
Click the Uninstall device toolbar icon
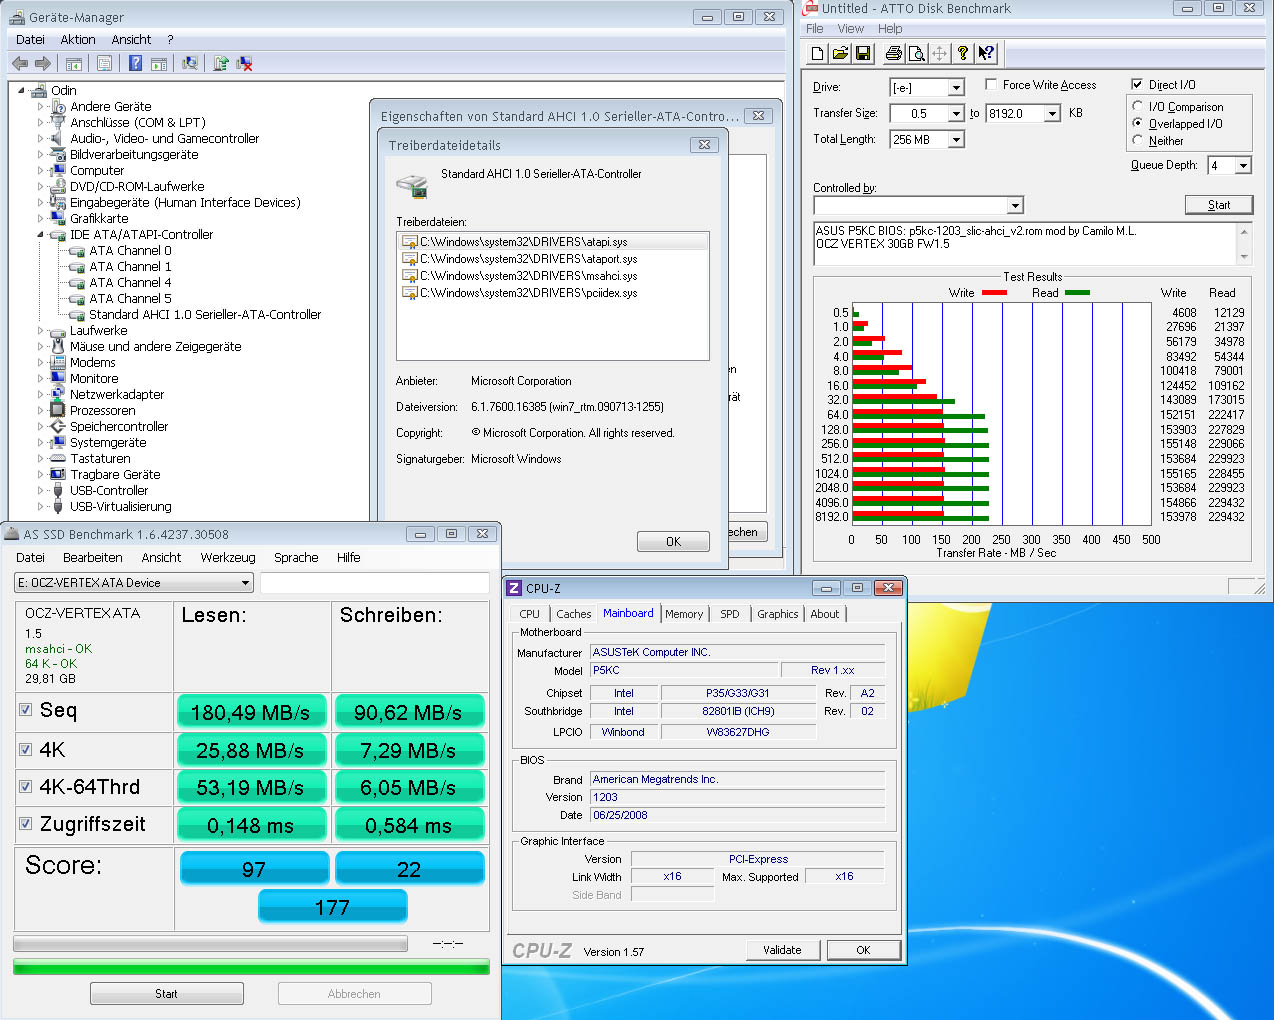pyautogui.click(x=244, y=63)
